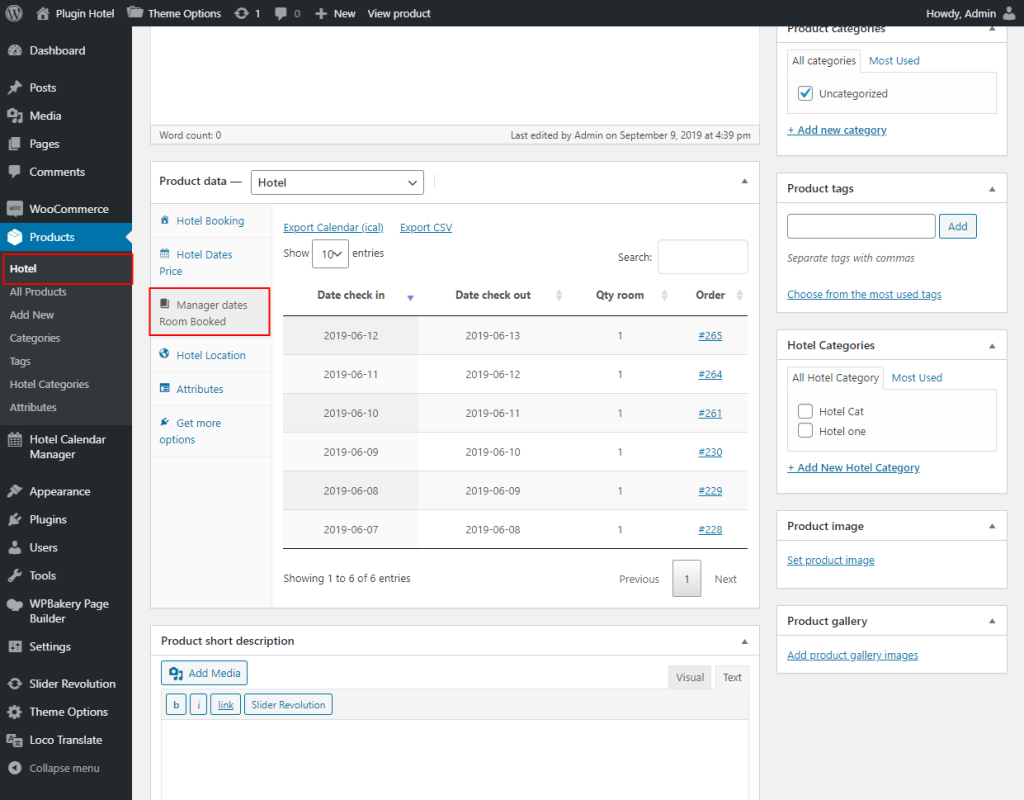Click the Pages icon in sidebar
The width and height of the screenshot is (1024, 800).
click(x=14, y=144)
